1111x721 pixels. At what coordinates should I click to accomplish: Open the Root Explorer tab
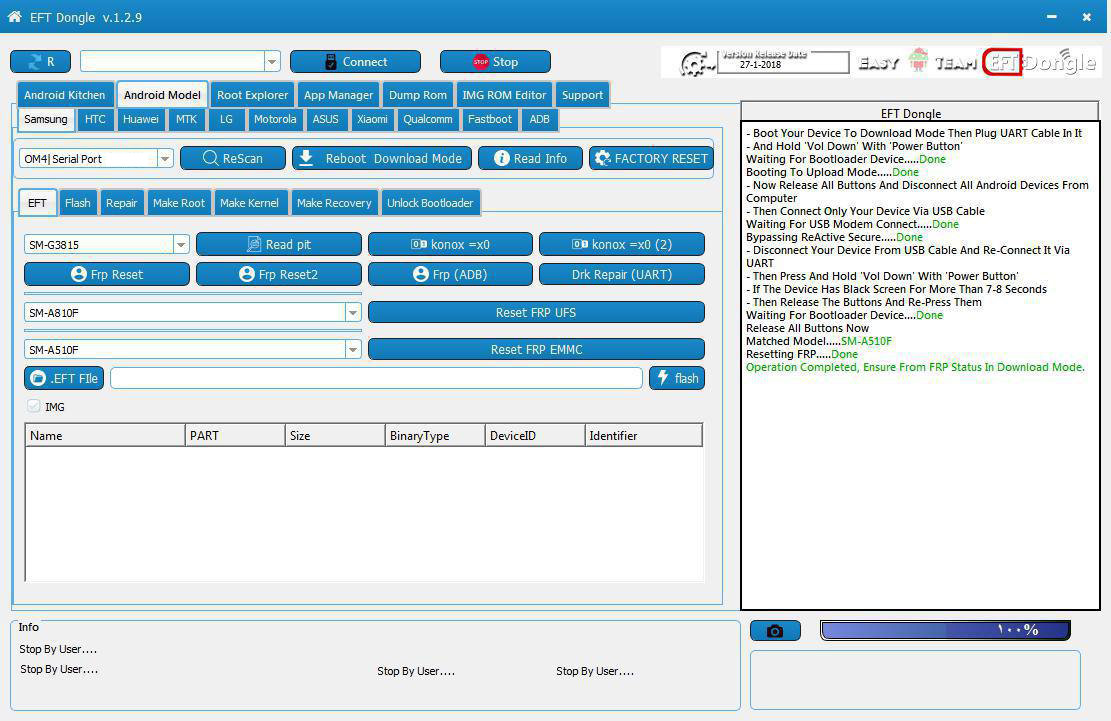tap(252, 95)
